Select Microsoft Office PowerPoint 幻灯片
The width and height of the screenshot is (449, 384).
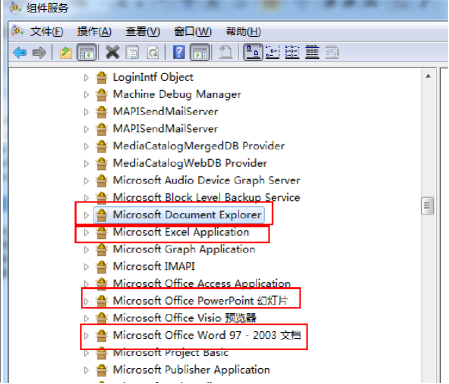click(x=200, y=301)
